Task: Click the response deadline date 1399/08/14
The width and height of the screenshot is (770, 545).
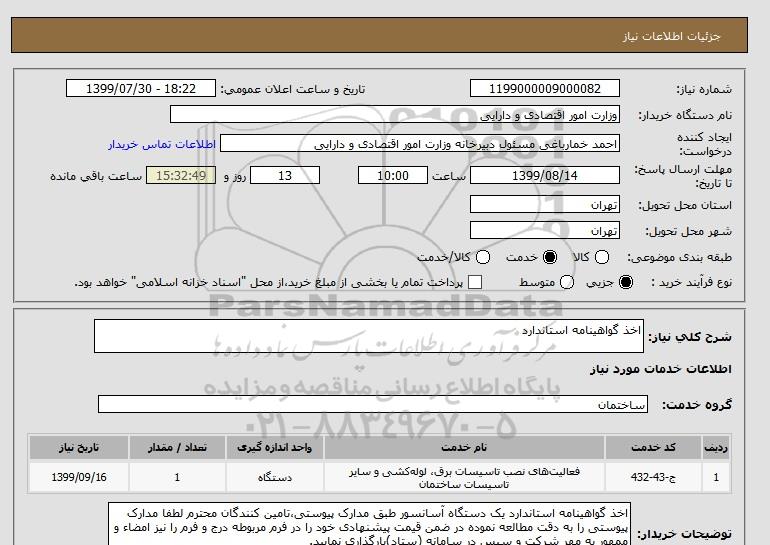Action: pyautogui.click(x=545, y=175)
